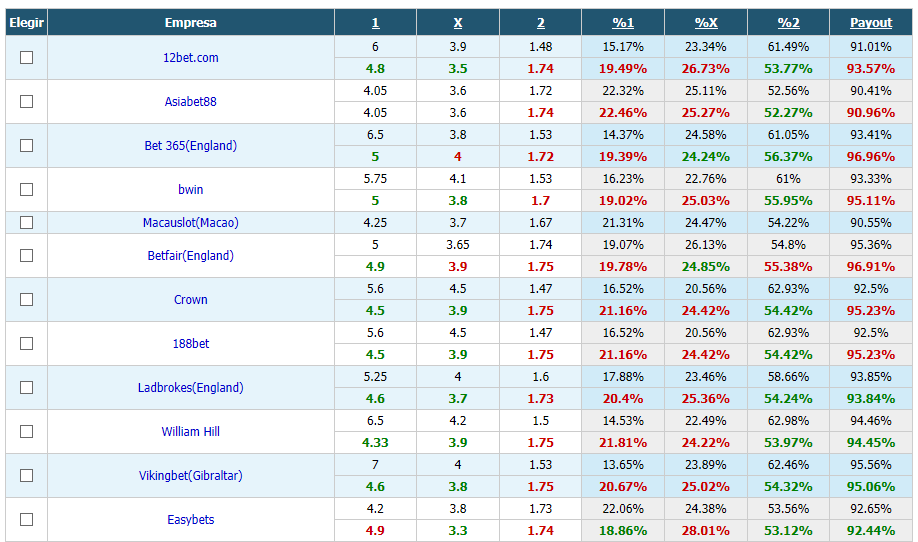The height and width of the screenshot is (542, 918).
Task: Click Macauslot away percentage 54.22%
Action: coord(789,222)
